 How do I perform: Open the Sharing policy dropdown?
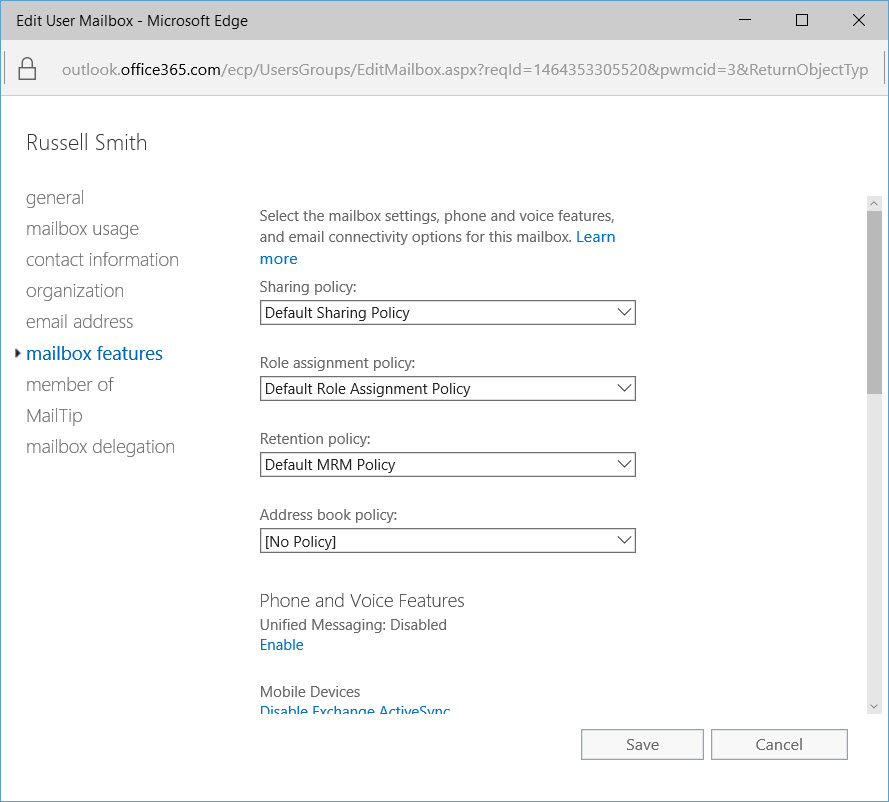tap(625, 312)
